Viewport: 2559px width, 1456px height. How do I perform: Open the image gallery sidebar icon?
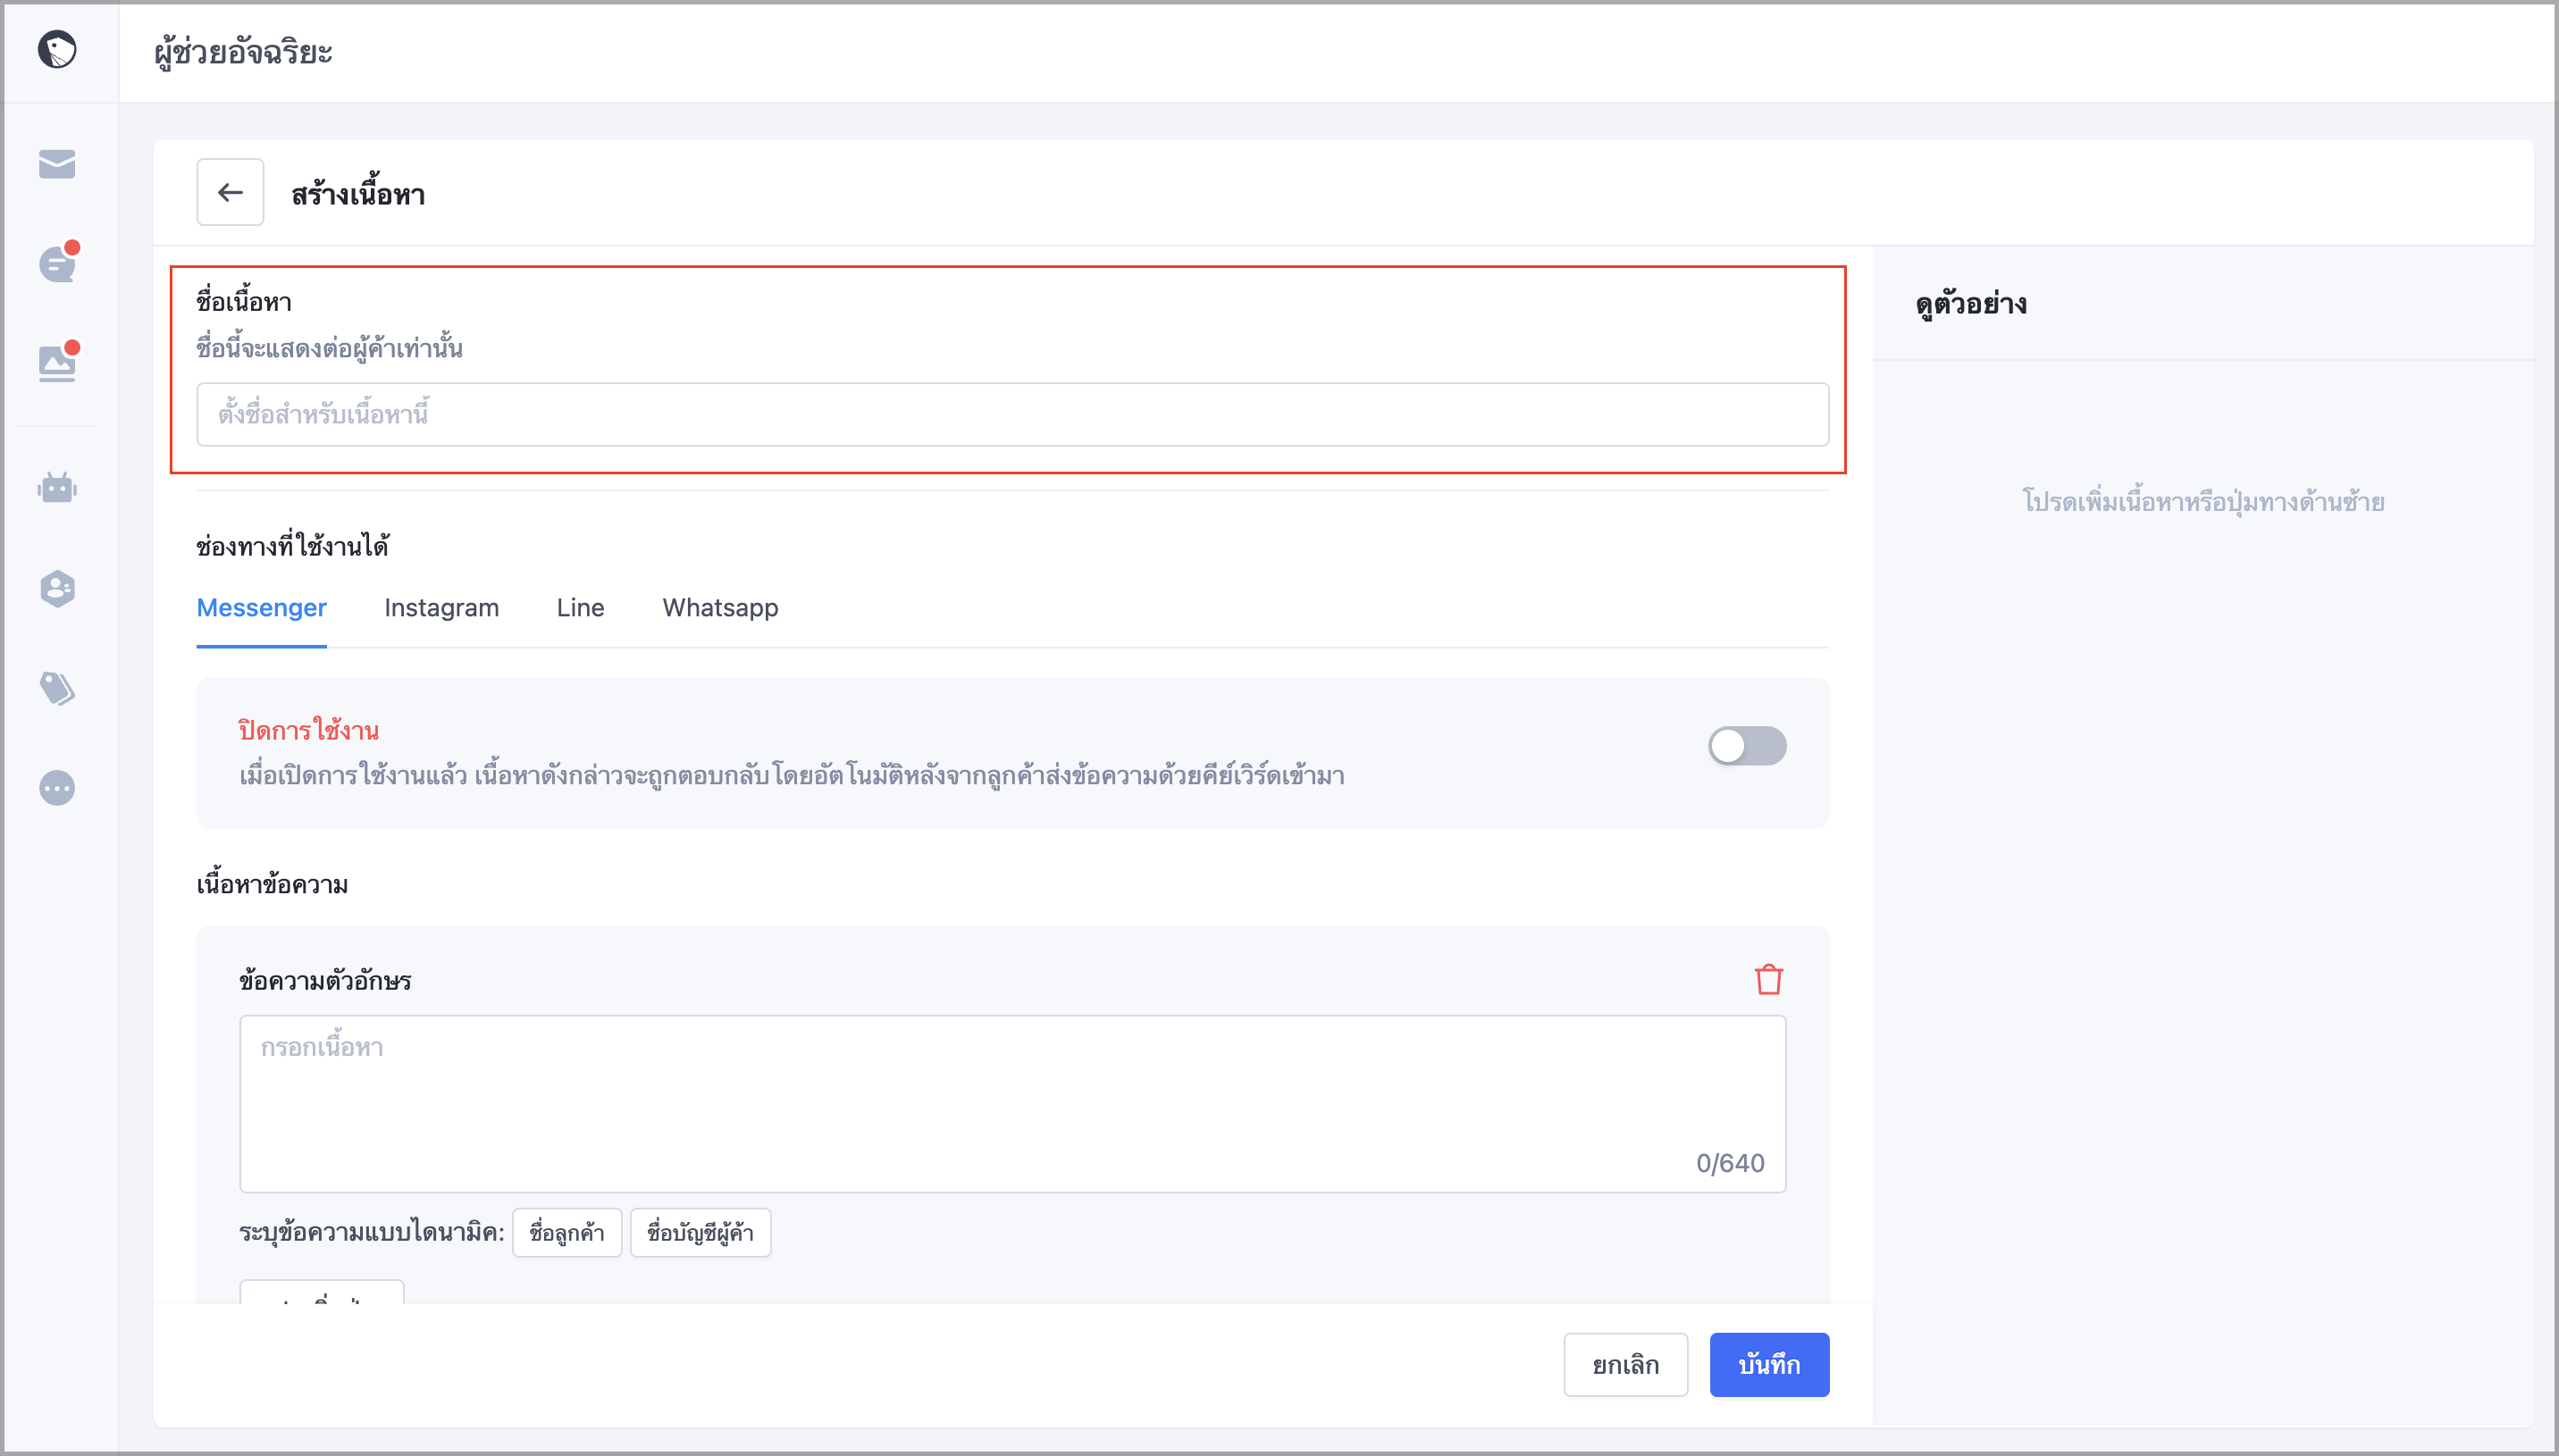[x=58, y=362]
